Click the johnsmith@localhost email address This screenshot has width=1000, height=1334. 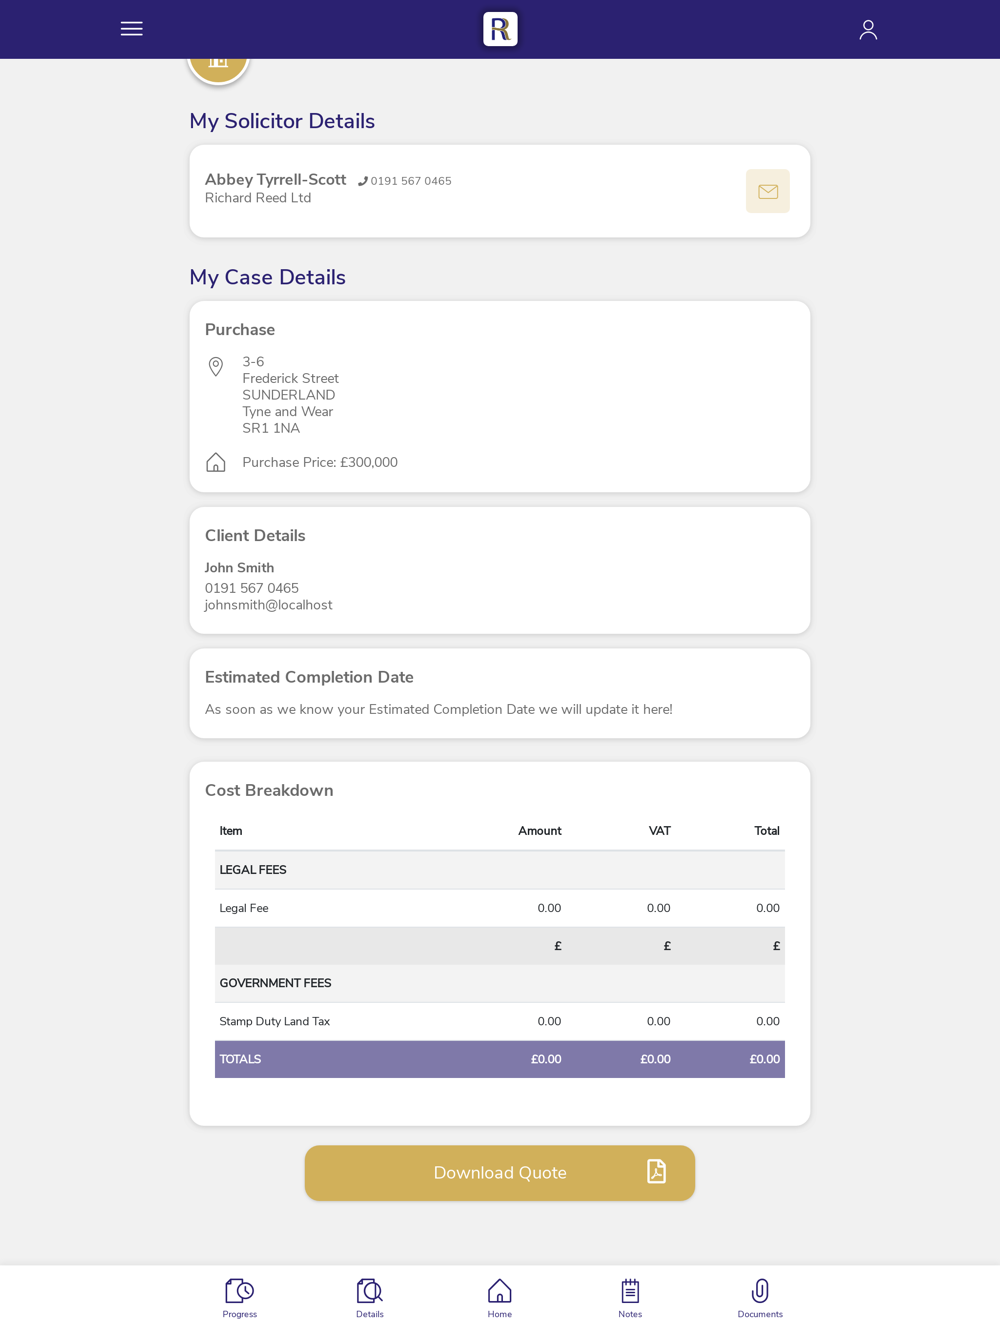(269, 605)
